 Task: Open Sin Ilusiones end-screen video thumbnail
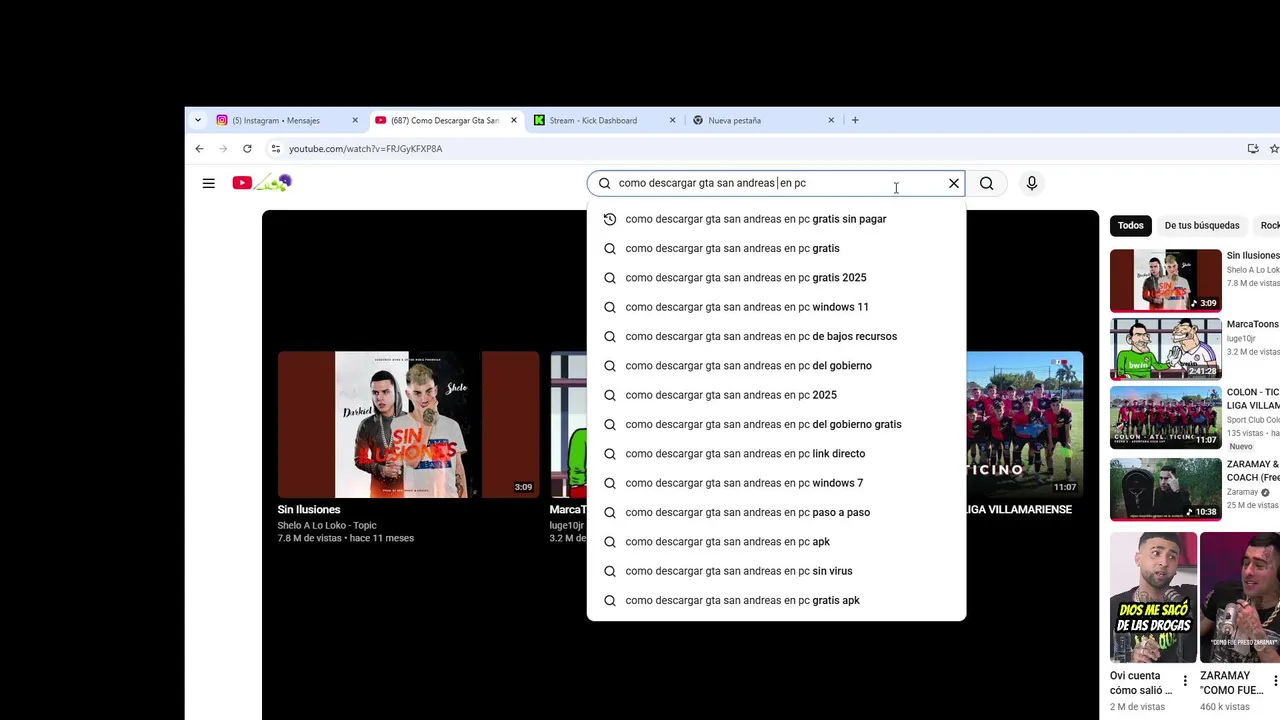(408, 424)
